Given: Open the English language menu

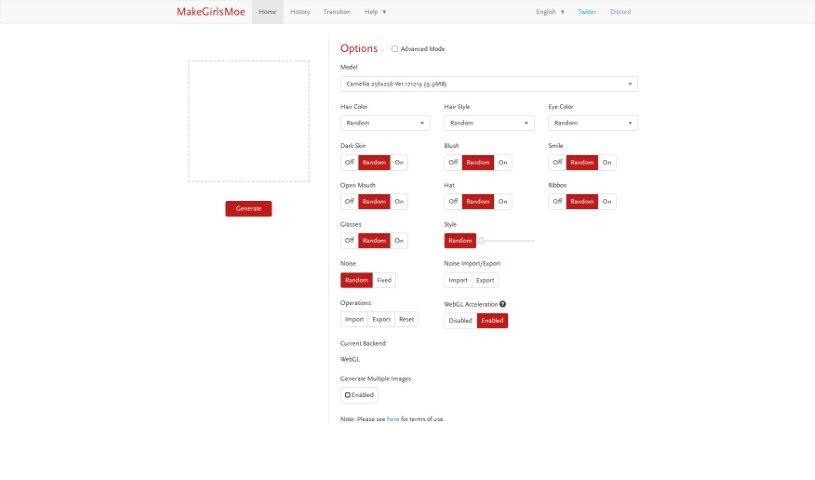Looking at the screenshot, I should click(x=550, y=12).
